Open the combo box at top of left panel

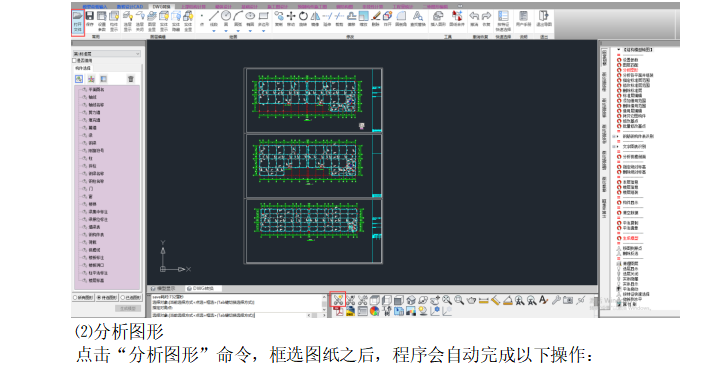point(106,54)
